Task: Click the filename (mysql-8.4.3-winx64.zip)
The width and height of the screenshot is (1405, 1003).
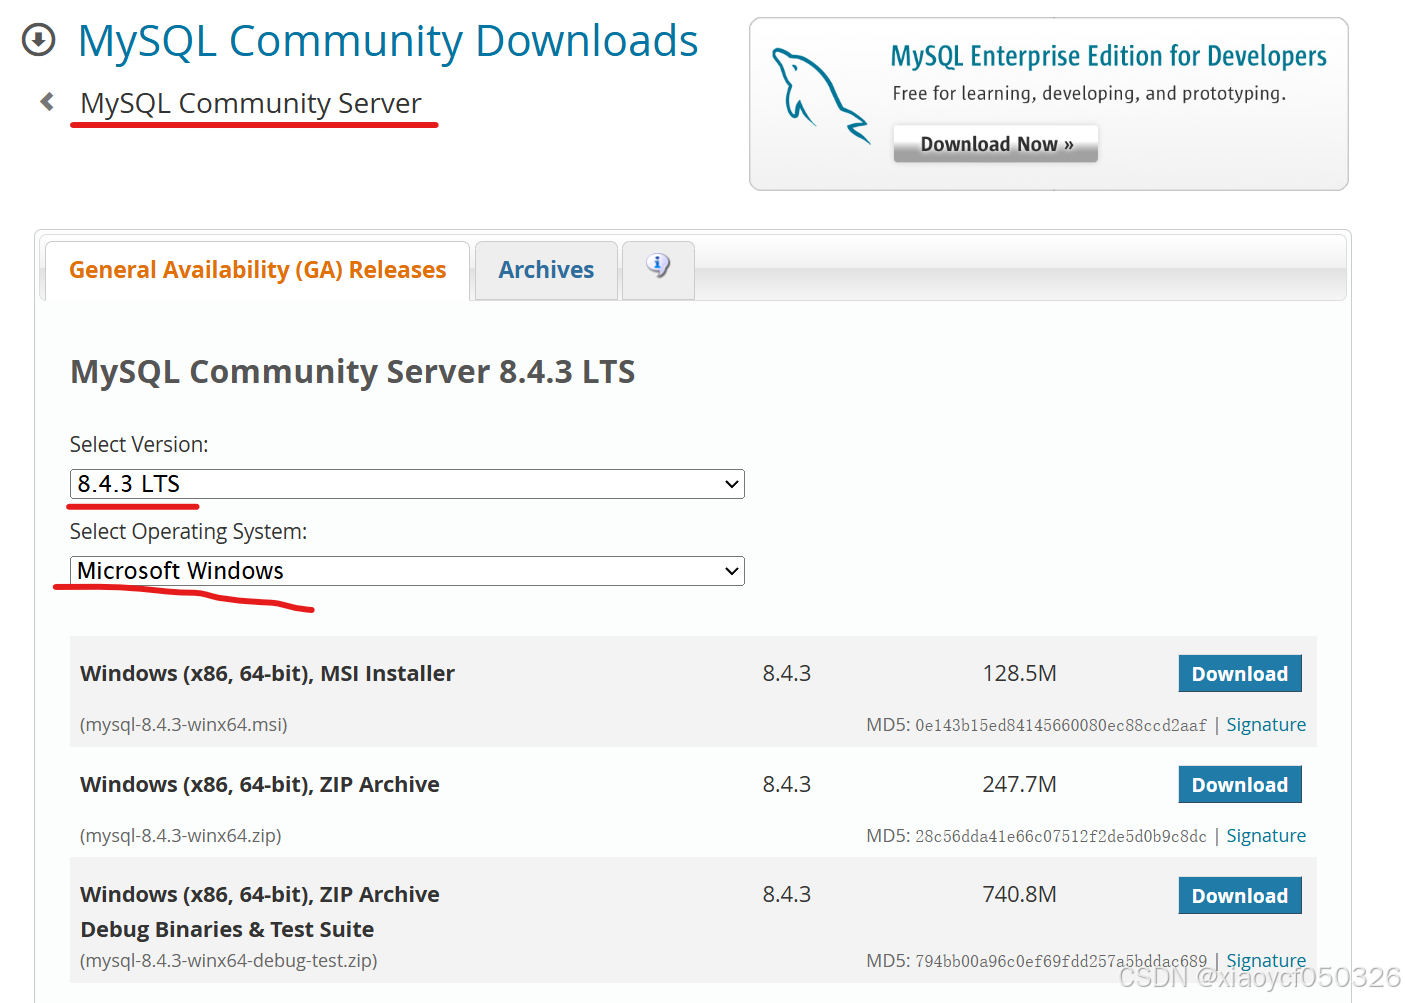Action: tap(181, 836)
